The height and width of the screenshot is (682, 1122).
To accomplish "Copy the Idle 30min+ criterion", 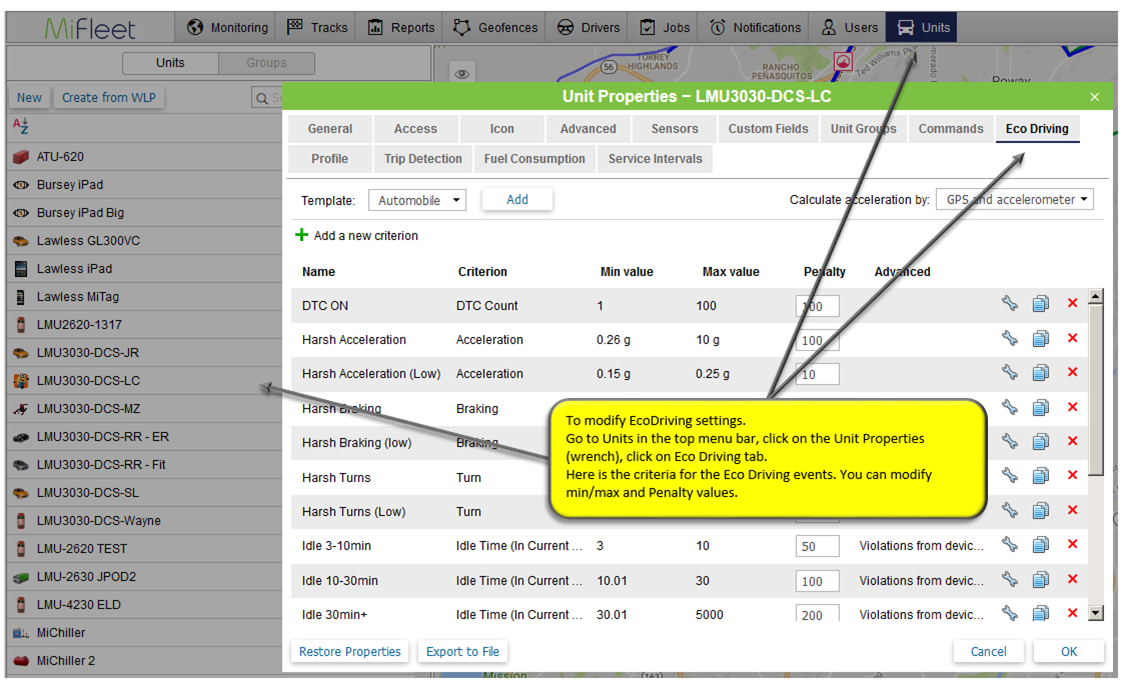I will click(1040, 614).
